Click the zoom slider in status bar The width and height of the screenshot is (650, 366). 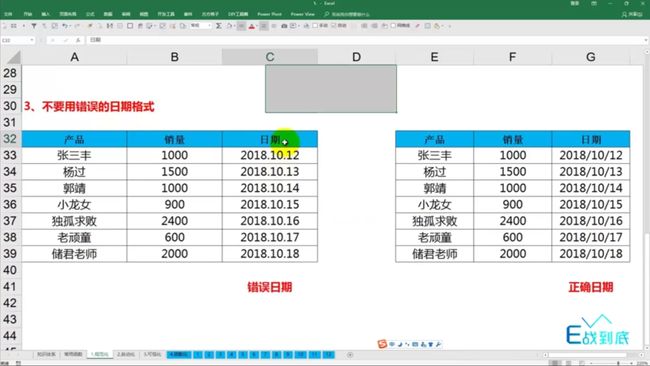(618, 363)
